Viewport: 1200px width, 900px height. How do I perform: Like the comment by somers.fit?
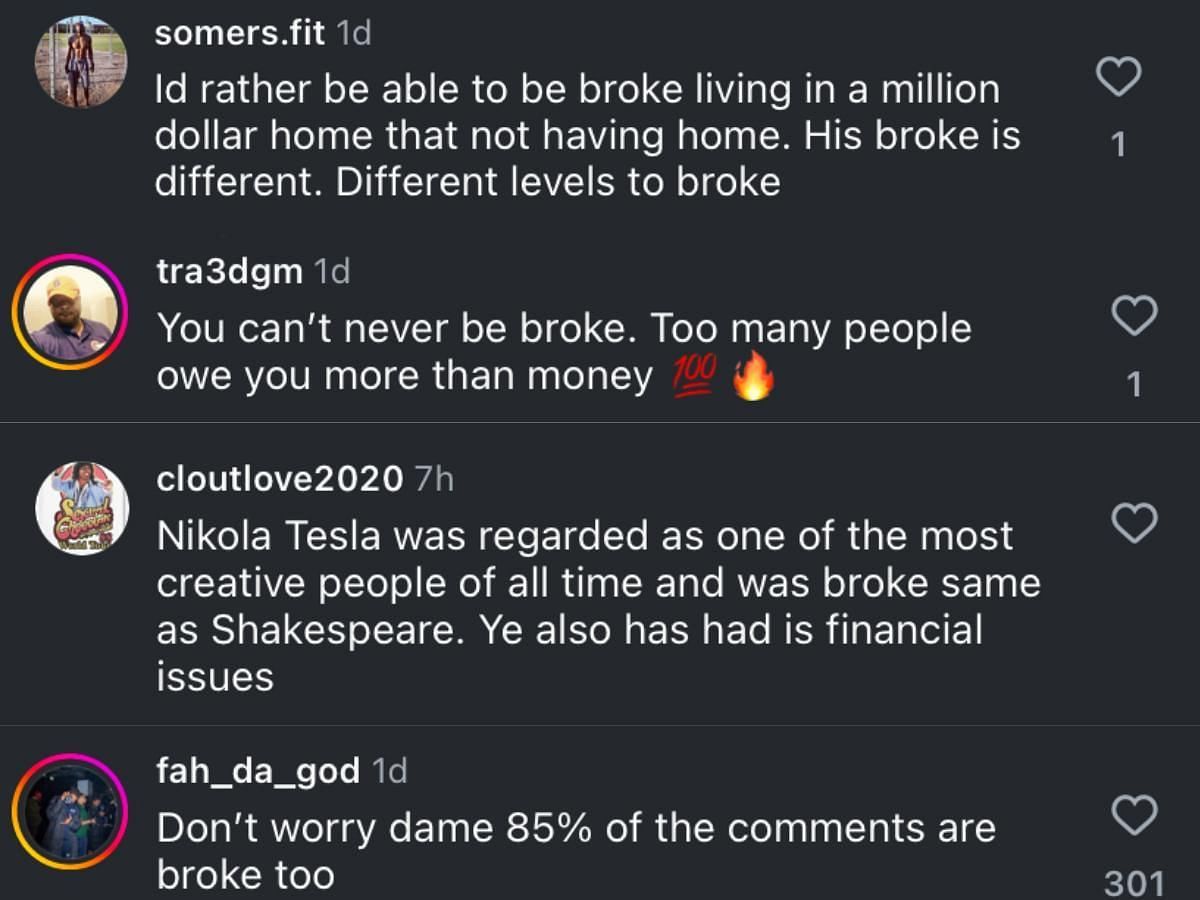[x=1119, y=77]
